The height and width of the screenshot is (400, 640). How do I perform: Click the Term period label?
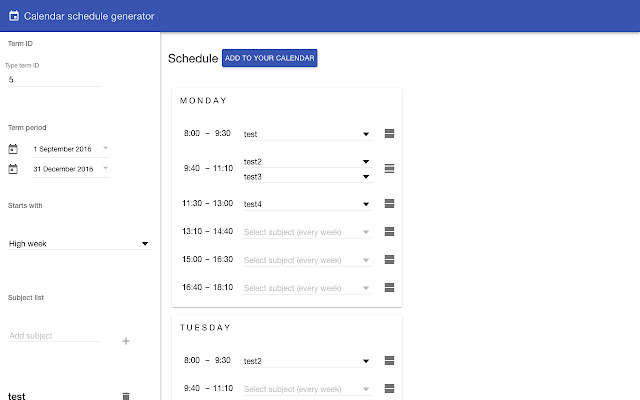point(27,127)
